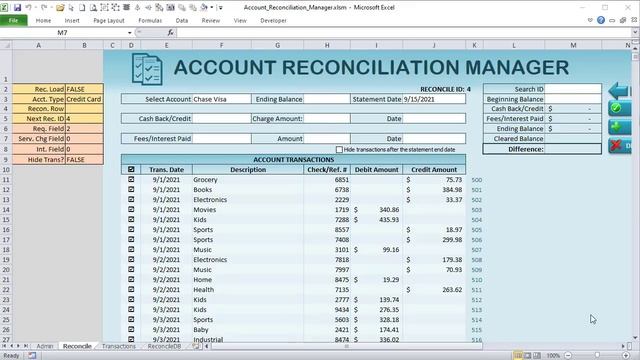
Task: Open the Undo history dropdown arrow
Action: click(35, 7)
